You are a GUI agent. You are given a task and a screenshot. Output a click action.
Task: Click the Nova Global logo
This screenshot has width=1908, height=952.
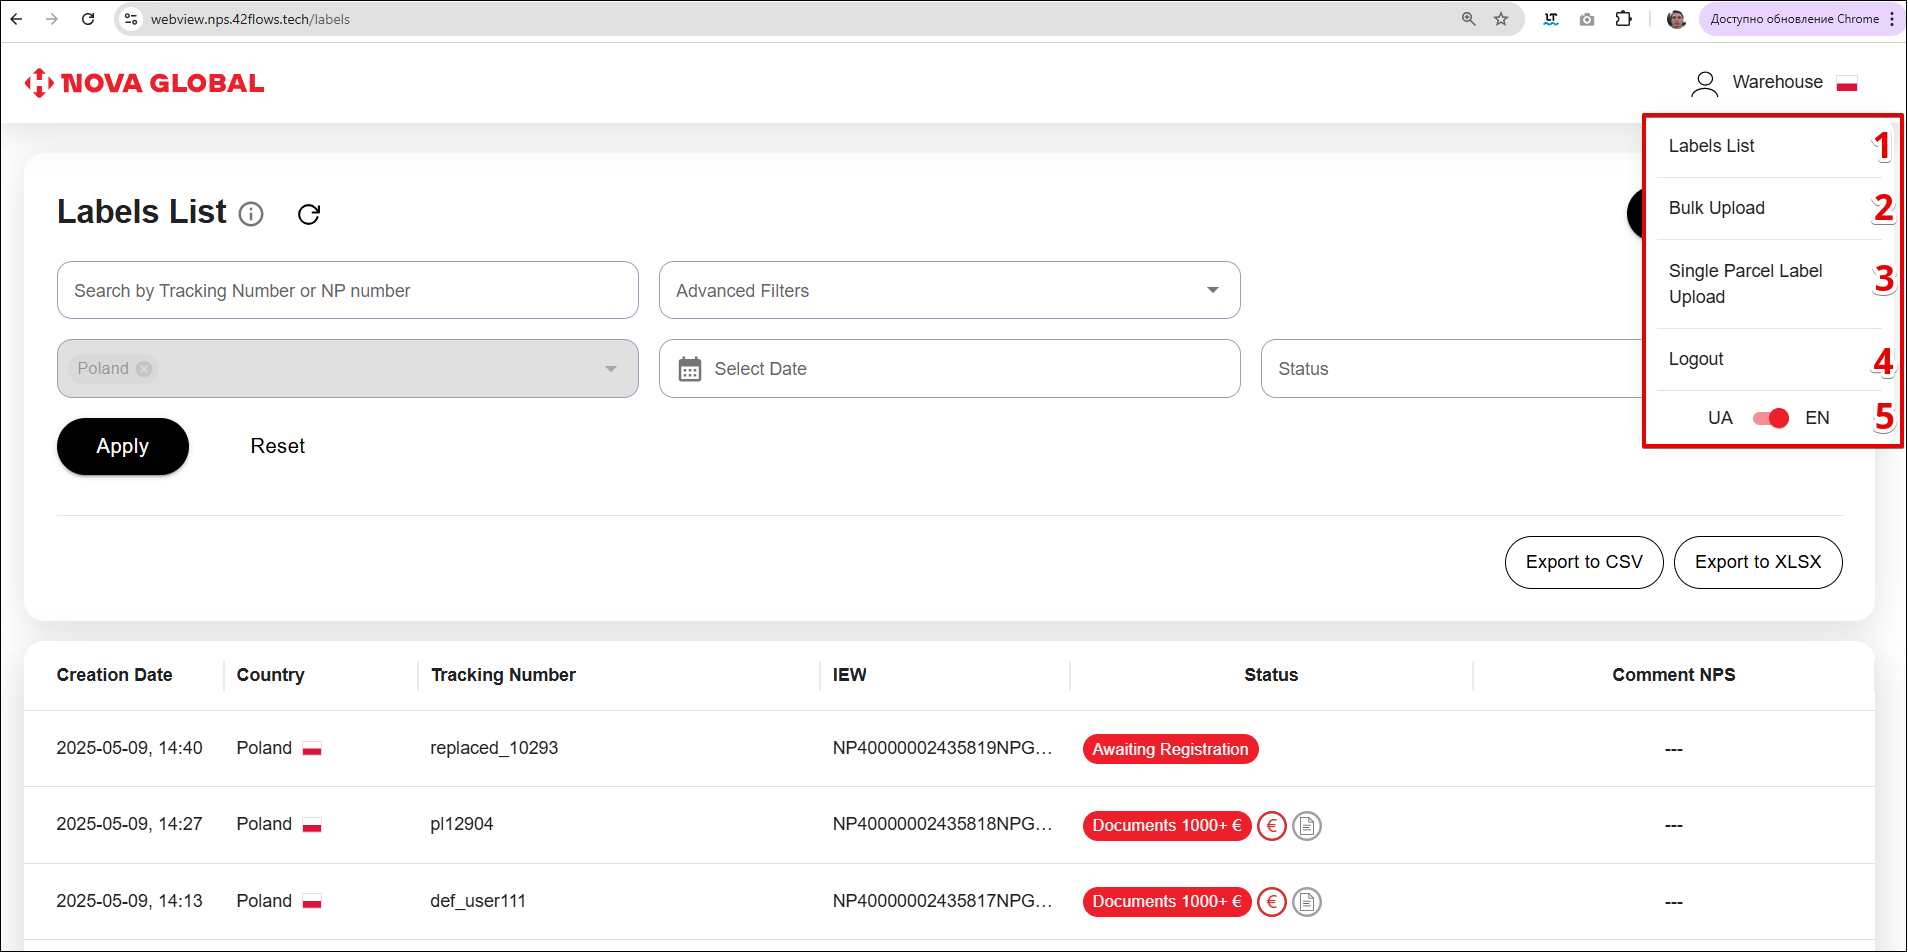point(145,83)
